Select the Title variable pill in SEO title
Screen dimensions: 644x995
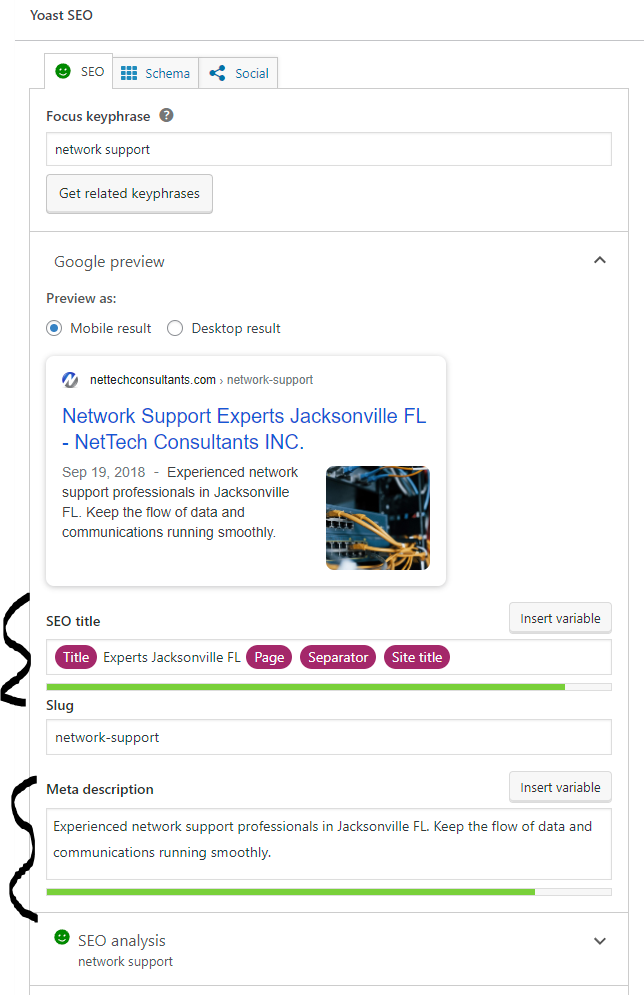[75, 657]
